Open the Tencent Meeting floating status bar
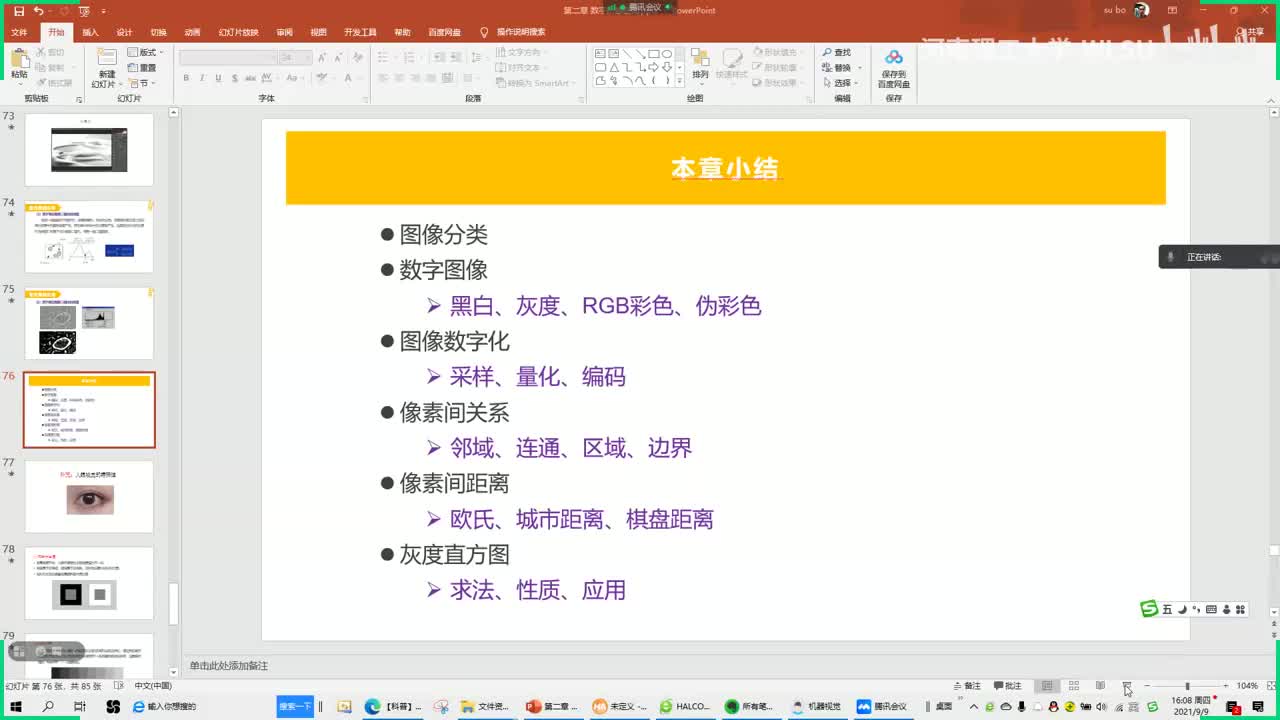 tap(640, 8)
